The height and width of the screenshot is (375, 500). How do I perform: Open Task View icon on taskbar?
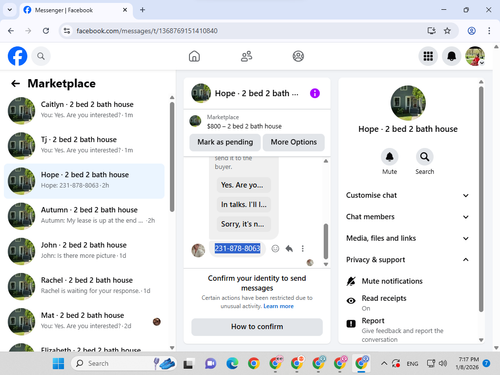(188, 363)
